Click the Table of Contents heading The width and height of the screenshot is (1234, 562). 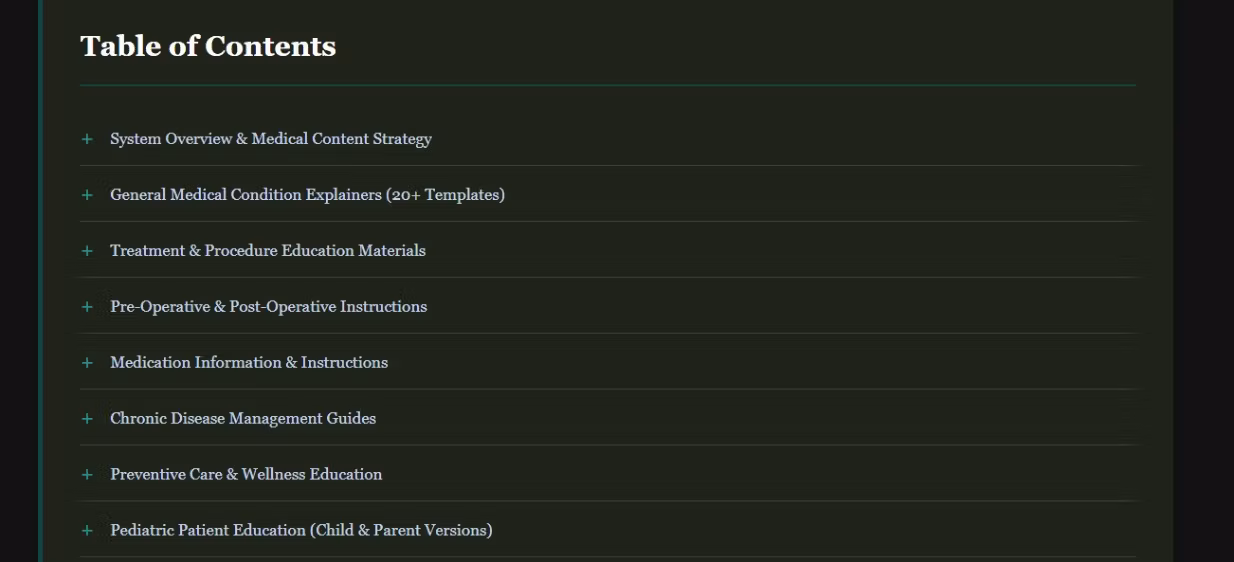coord(208,46)
